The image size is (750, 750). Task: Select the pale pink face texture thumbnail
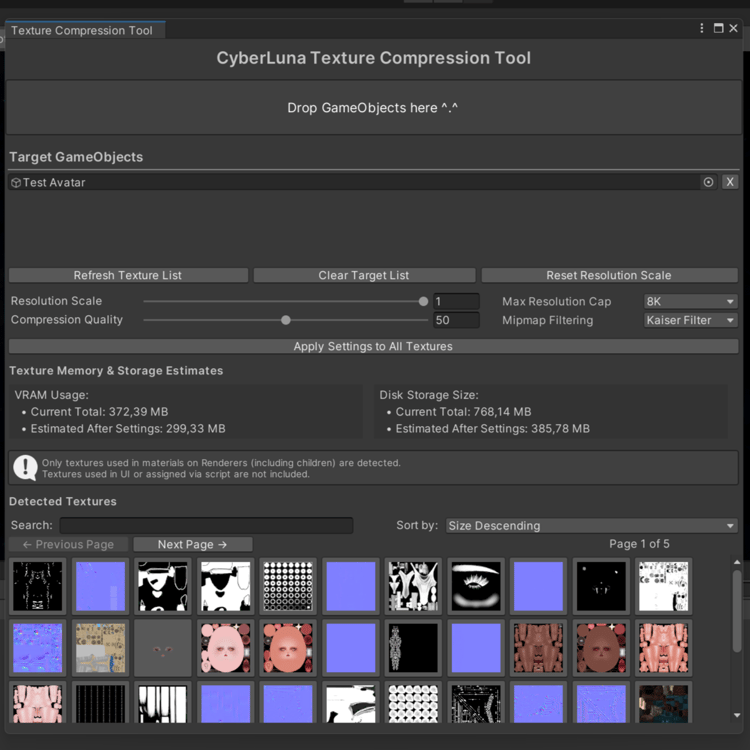[225, 648]
